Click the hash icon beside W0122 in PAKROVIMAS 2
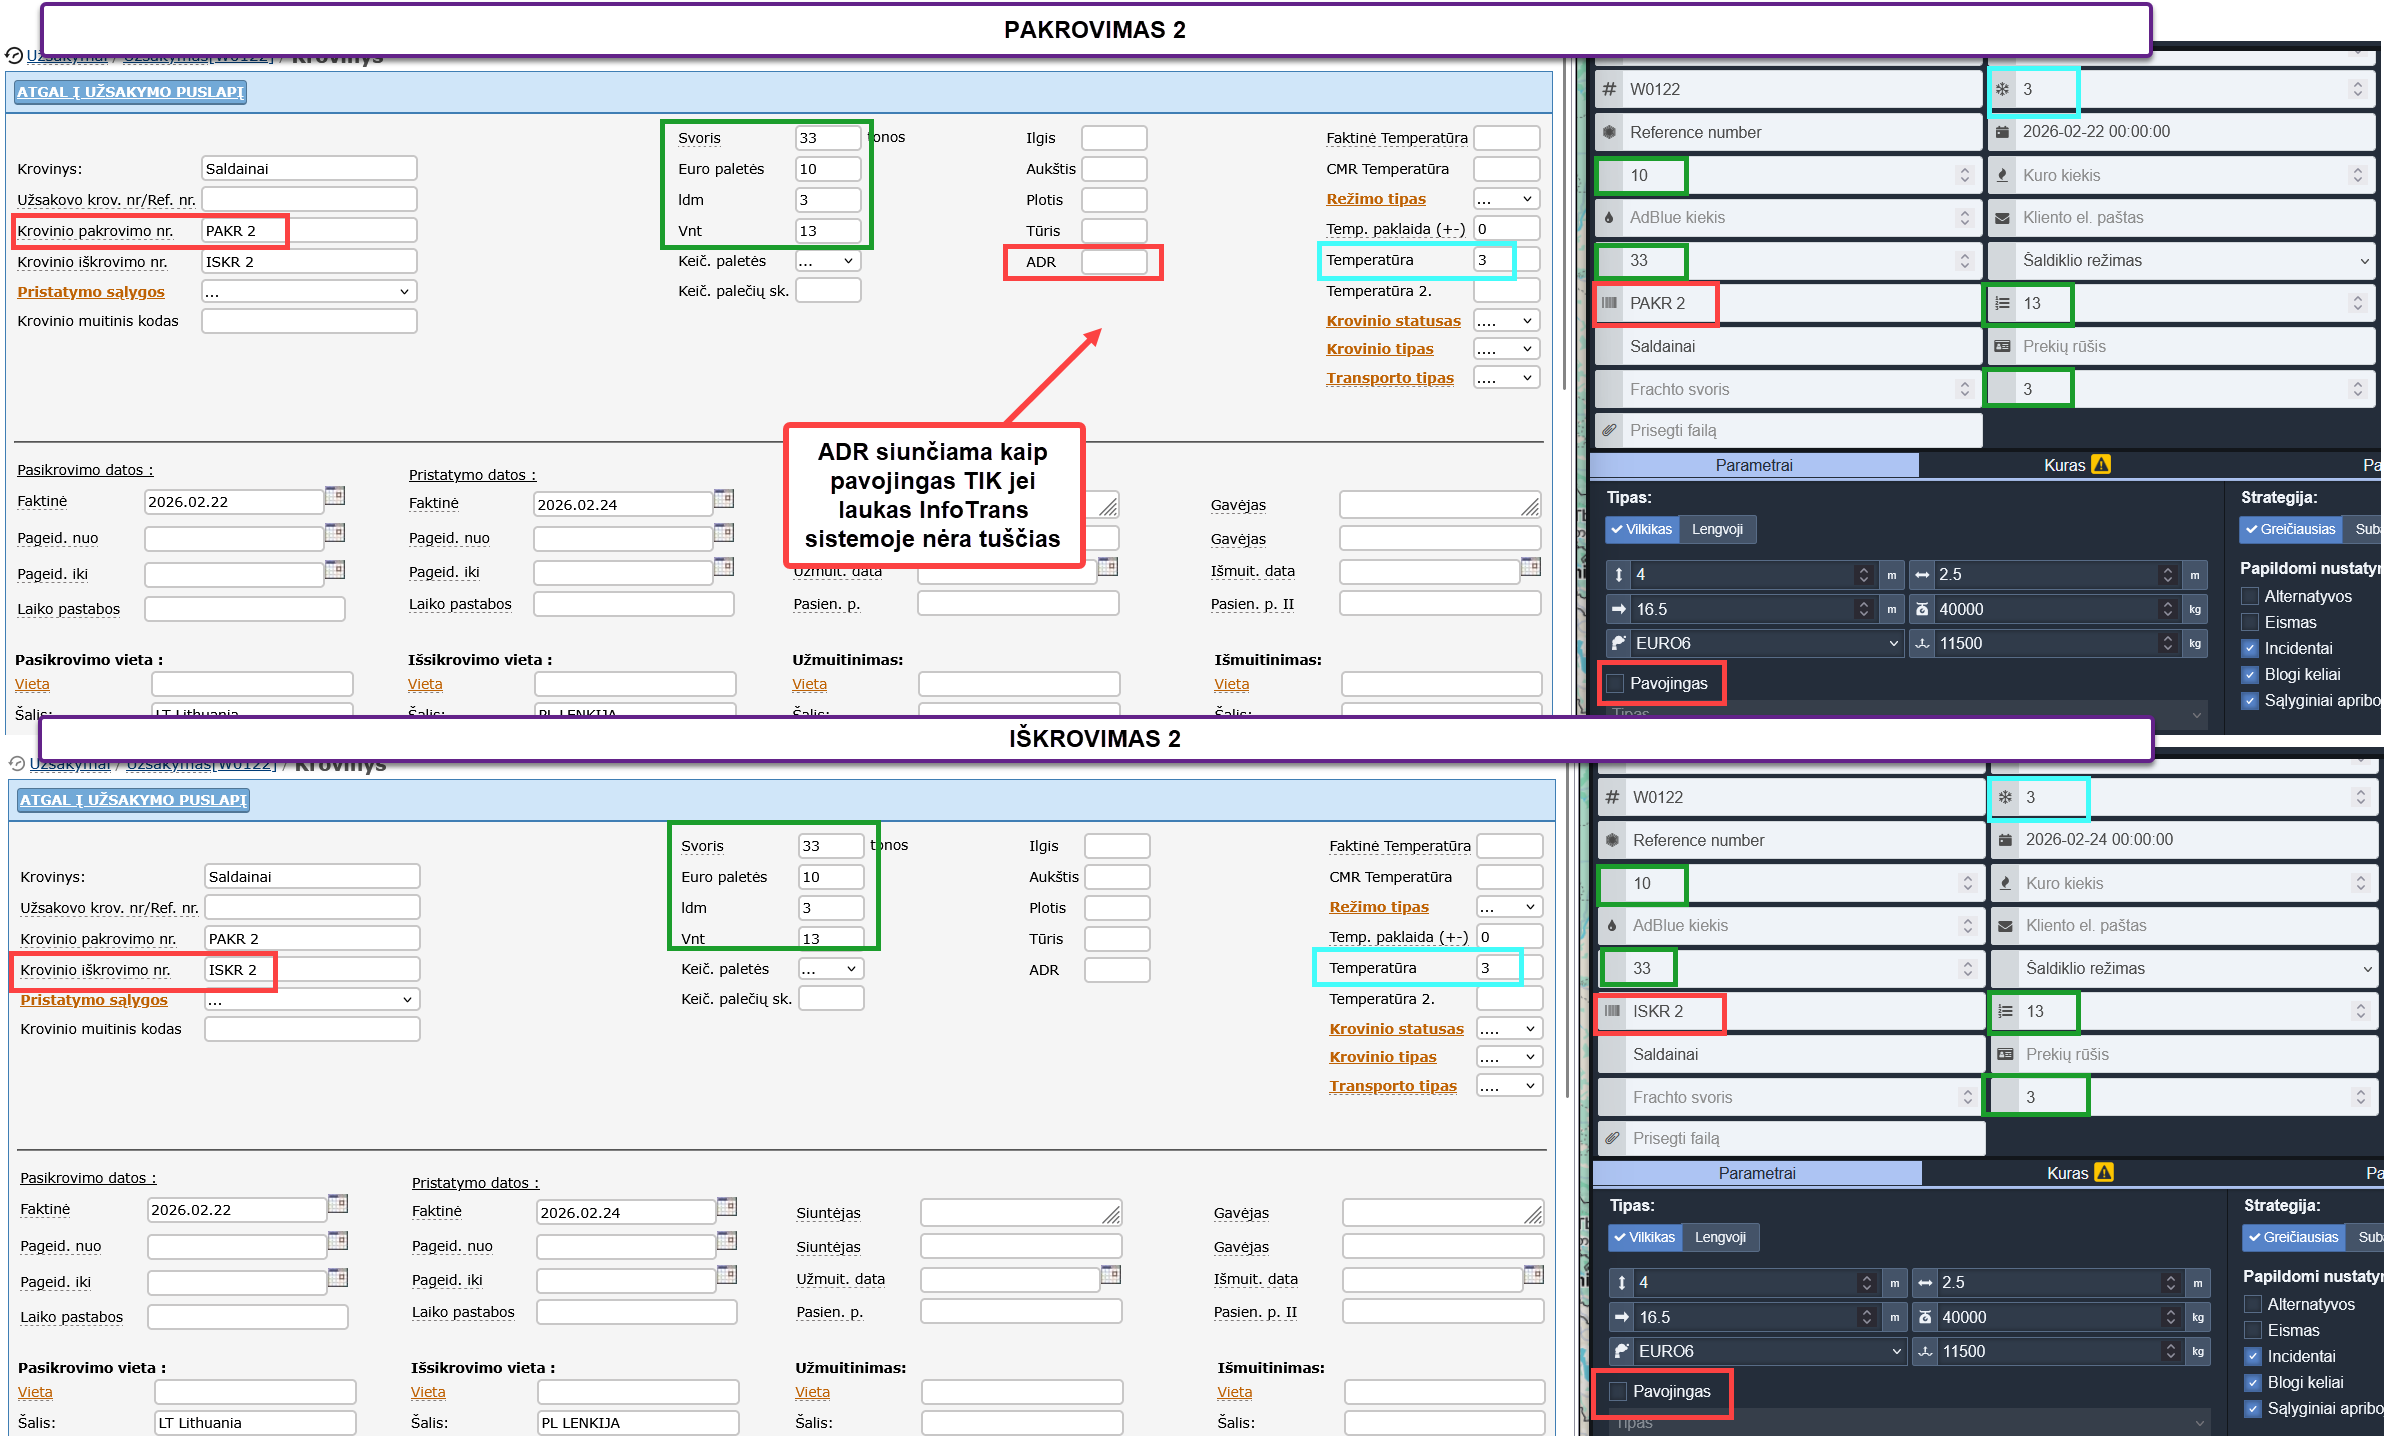The image size is (2384, 1436). click(1609, 89)
